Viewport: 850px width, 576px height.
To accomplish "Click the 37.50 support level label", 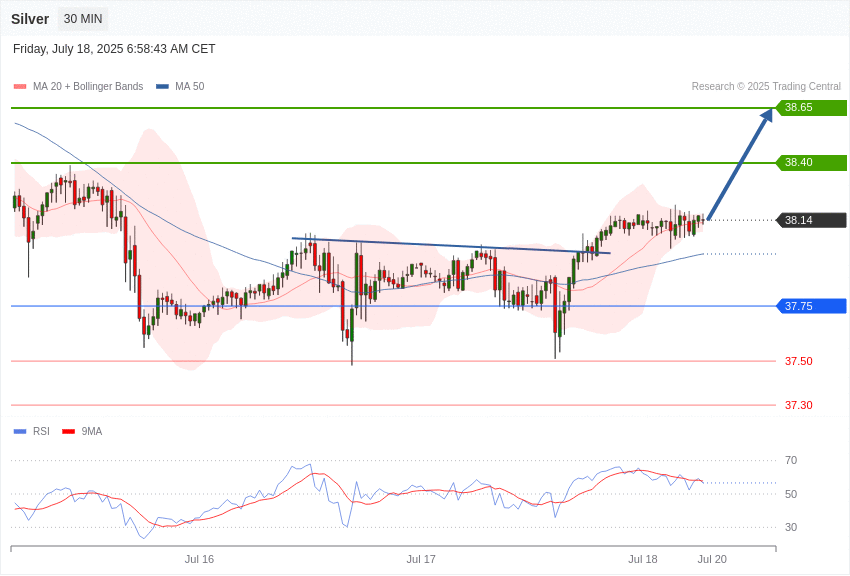I will [799, 361].
